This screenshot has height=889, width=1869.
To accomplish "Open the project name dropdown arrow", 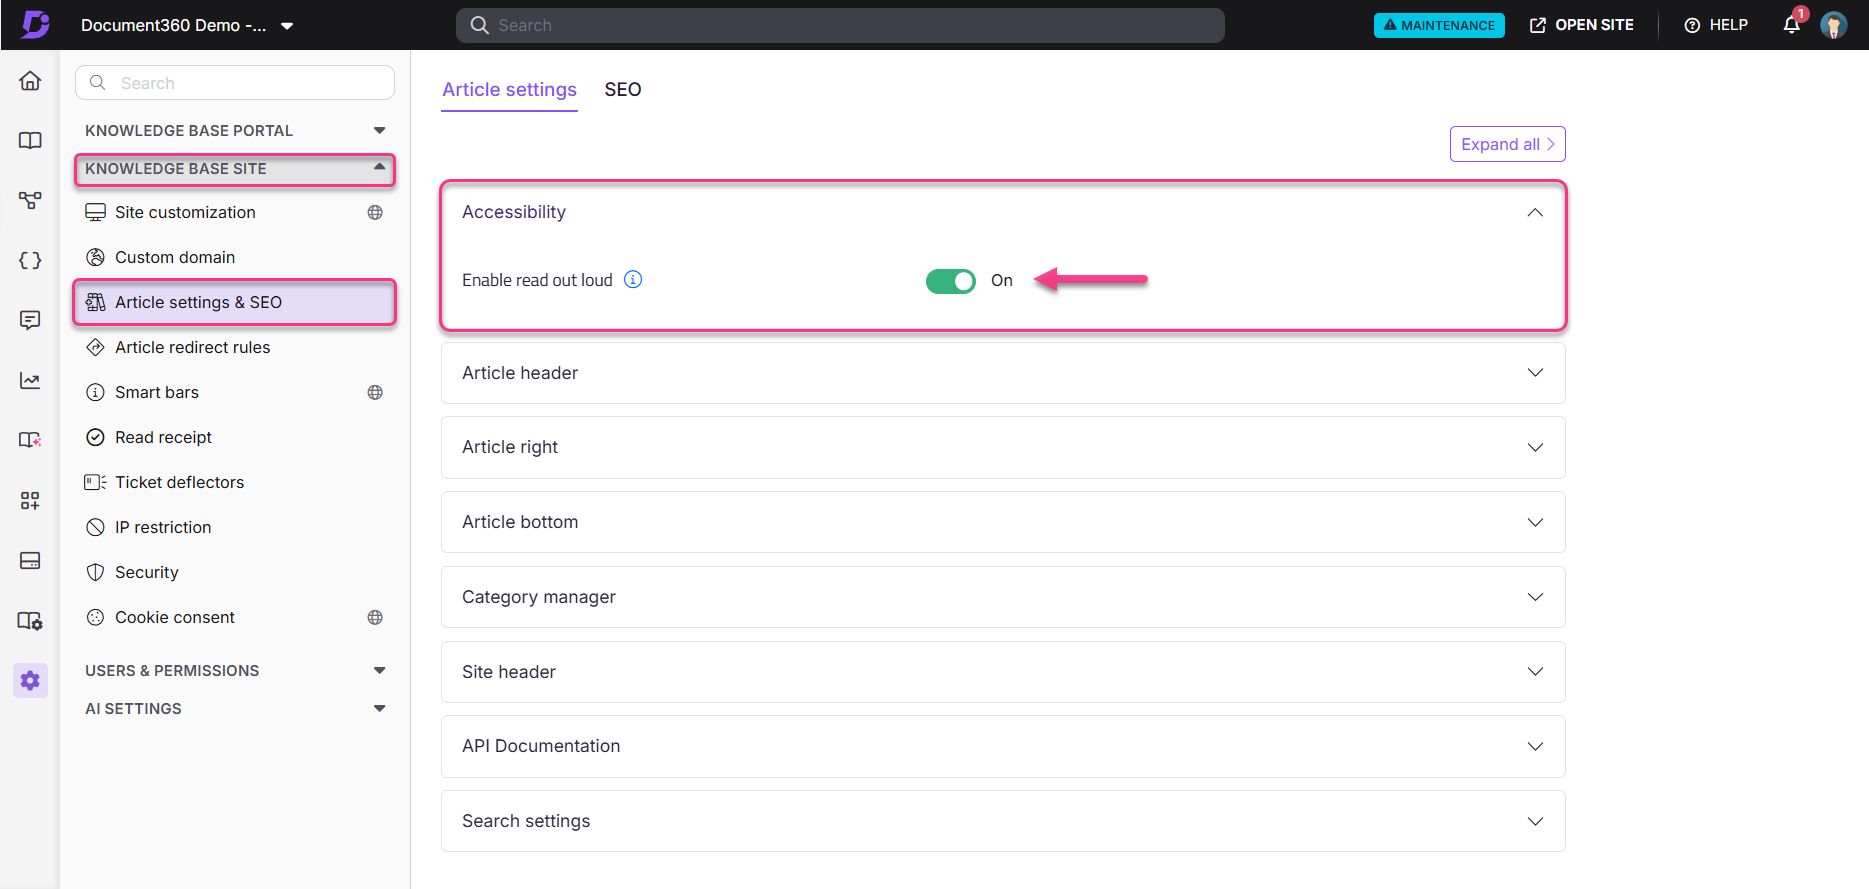I will [x=287, y=26].
